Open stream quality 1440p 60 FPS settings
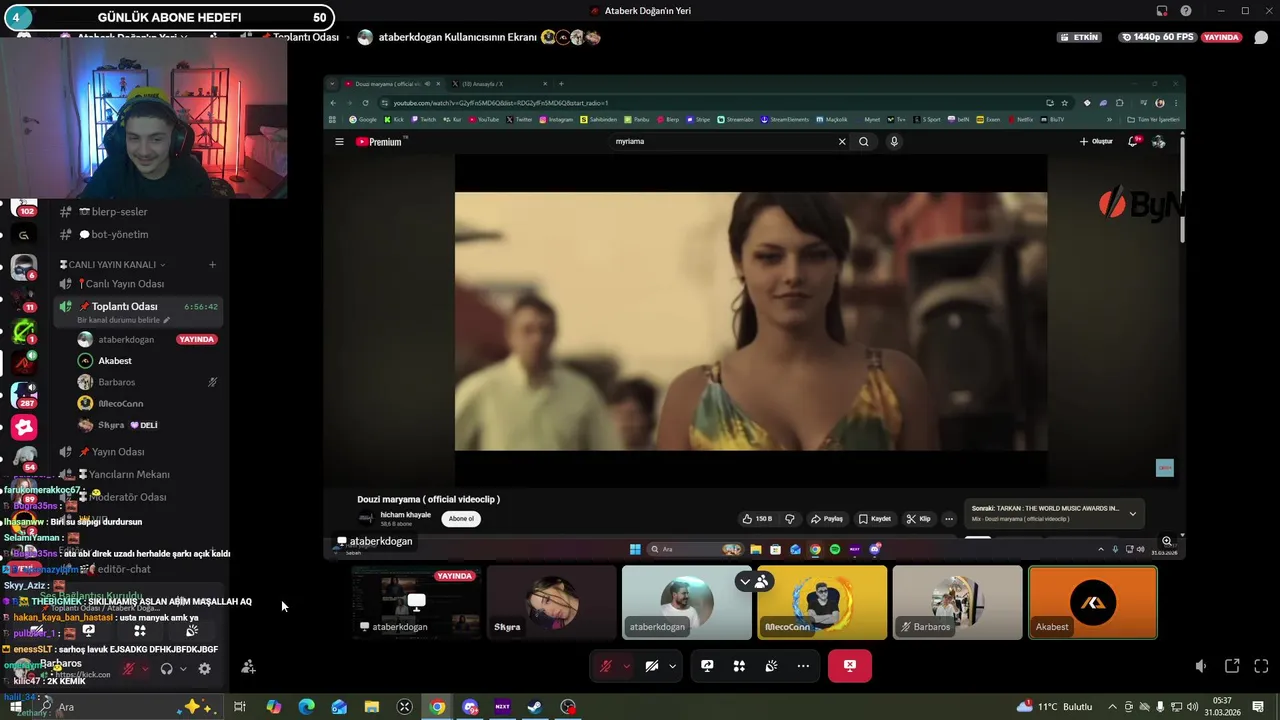Screen dimensions: 1280x720 pyautogui.click(x=1158, y=37)
